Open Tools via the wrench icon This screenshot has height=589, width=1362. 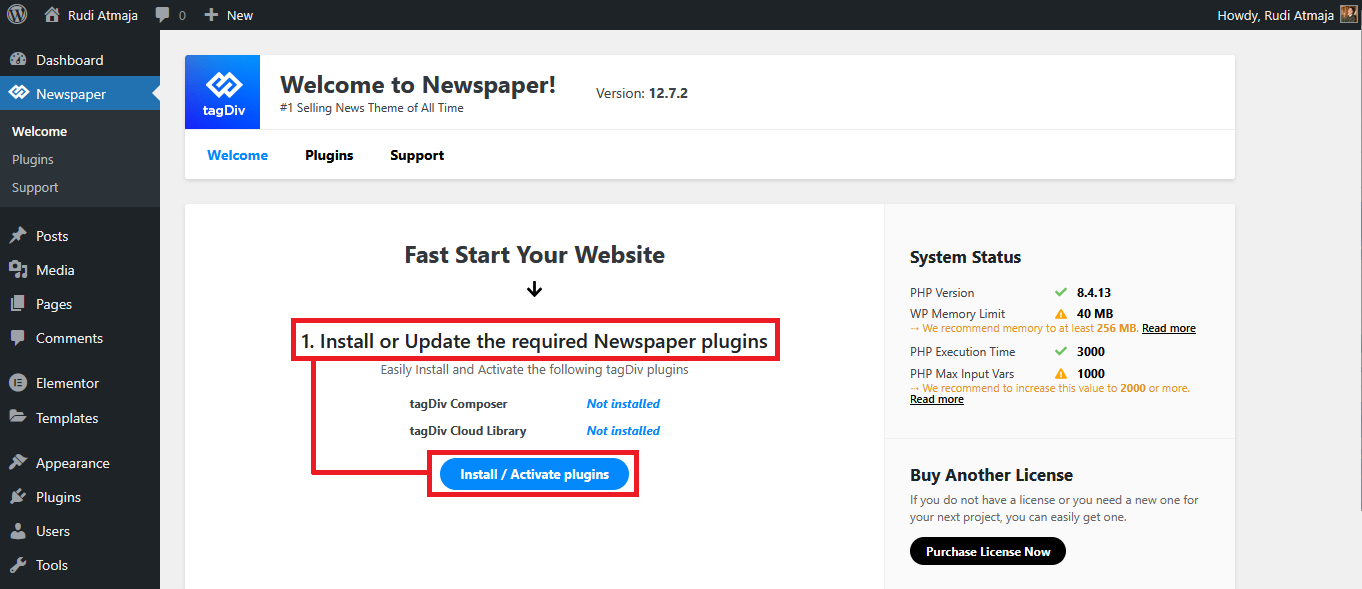(x=18, y=565)
